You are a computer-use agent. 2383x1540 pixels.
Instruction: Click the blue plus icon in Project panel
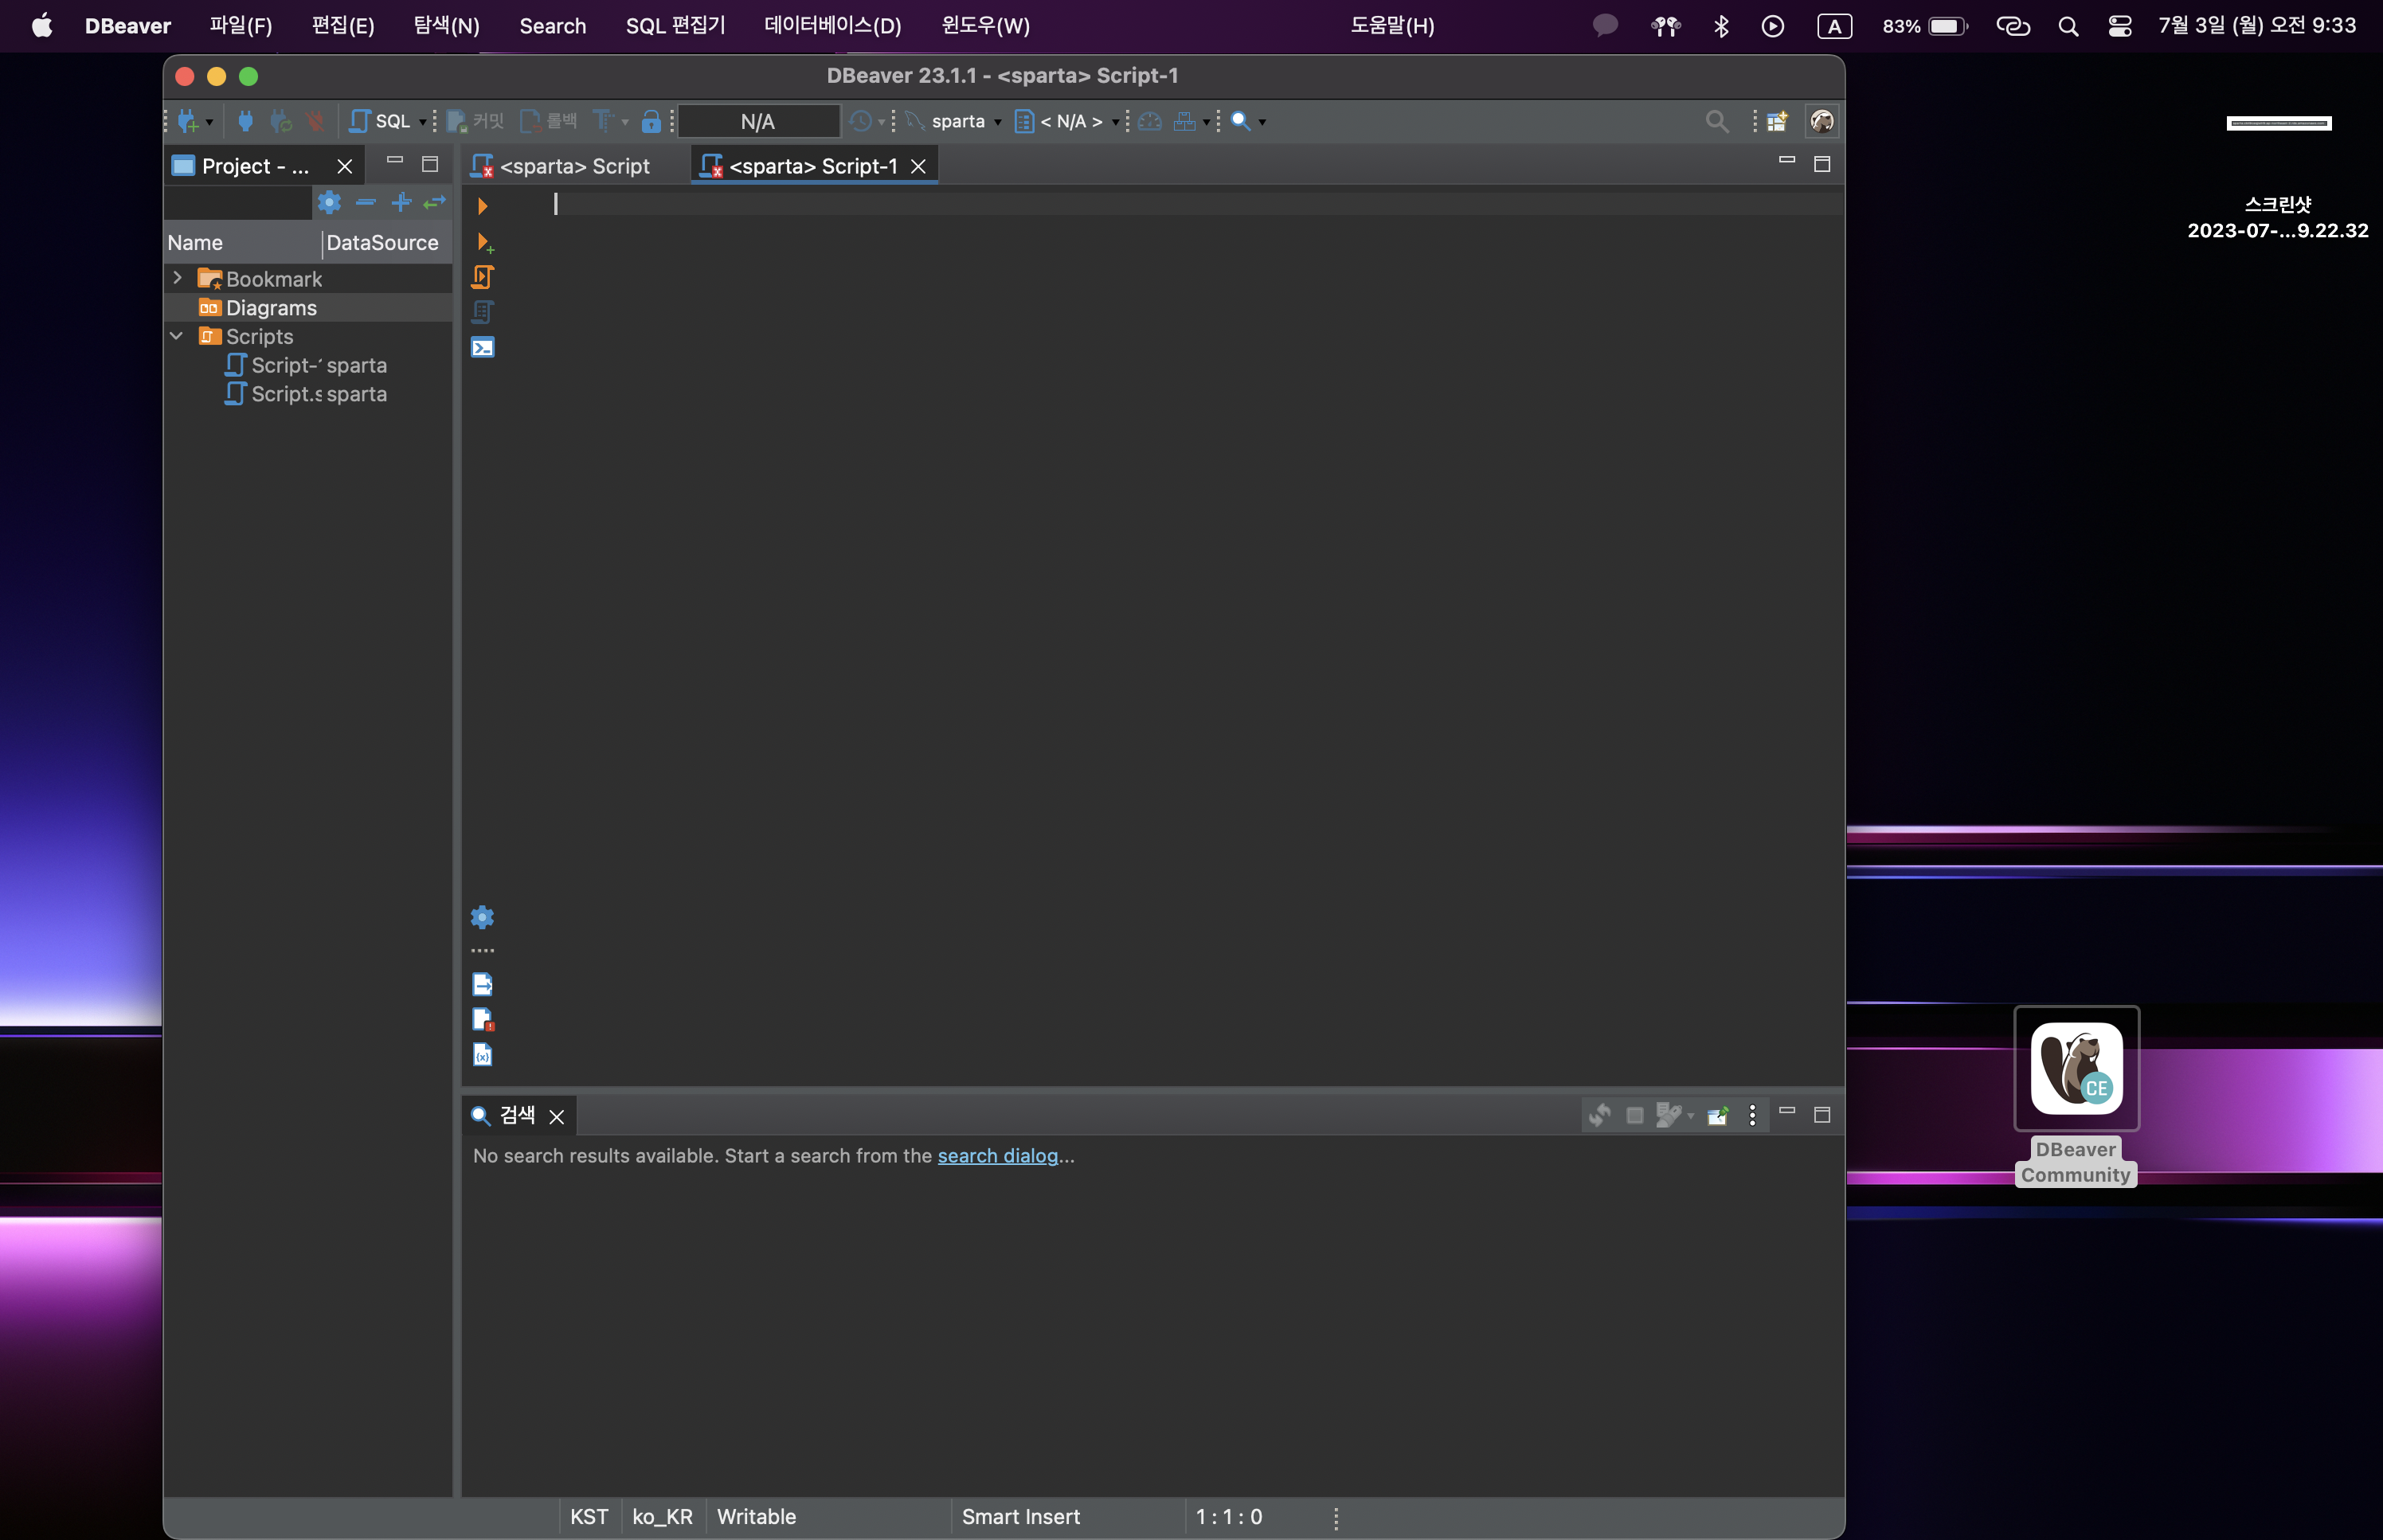[x=401, y=202]
